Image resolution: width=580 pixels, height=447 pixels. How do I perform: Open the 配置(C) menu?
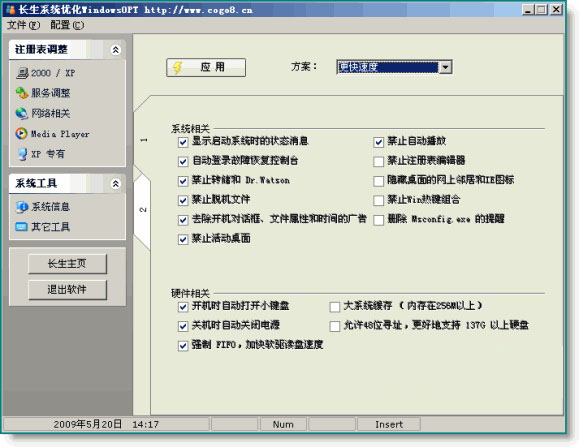[67, 25]
